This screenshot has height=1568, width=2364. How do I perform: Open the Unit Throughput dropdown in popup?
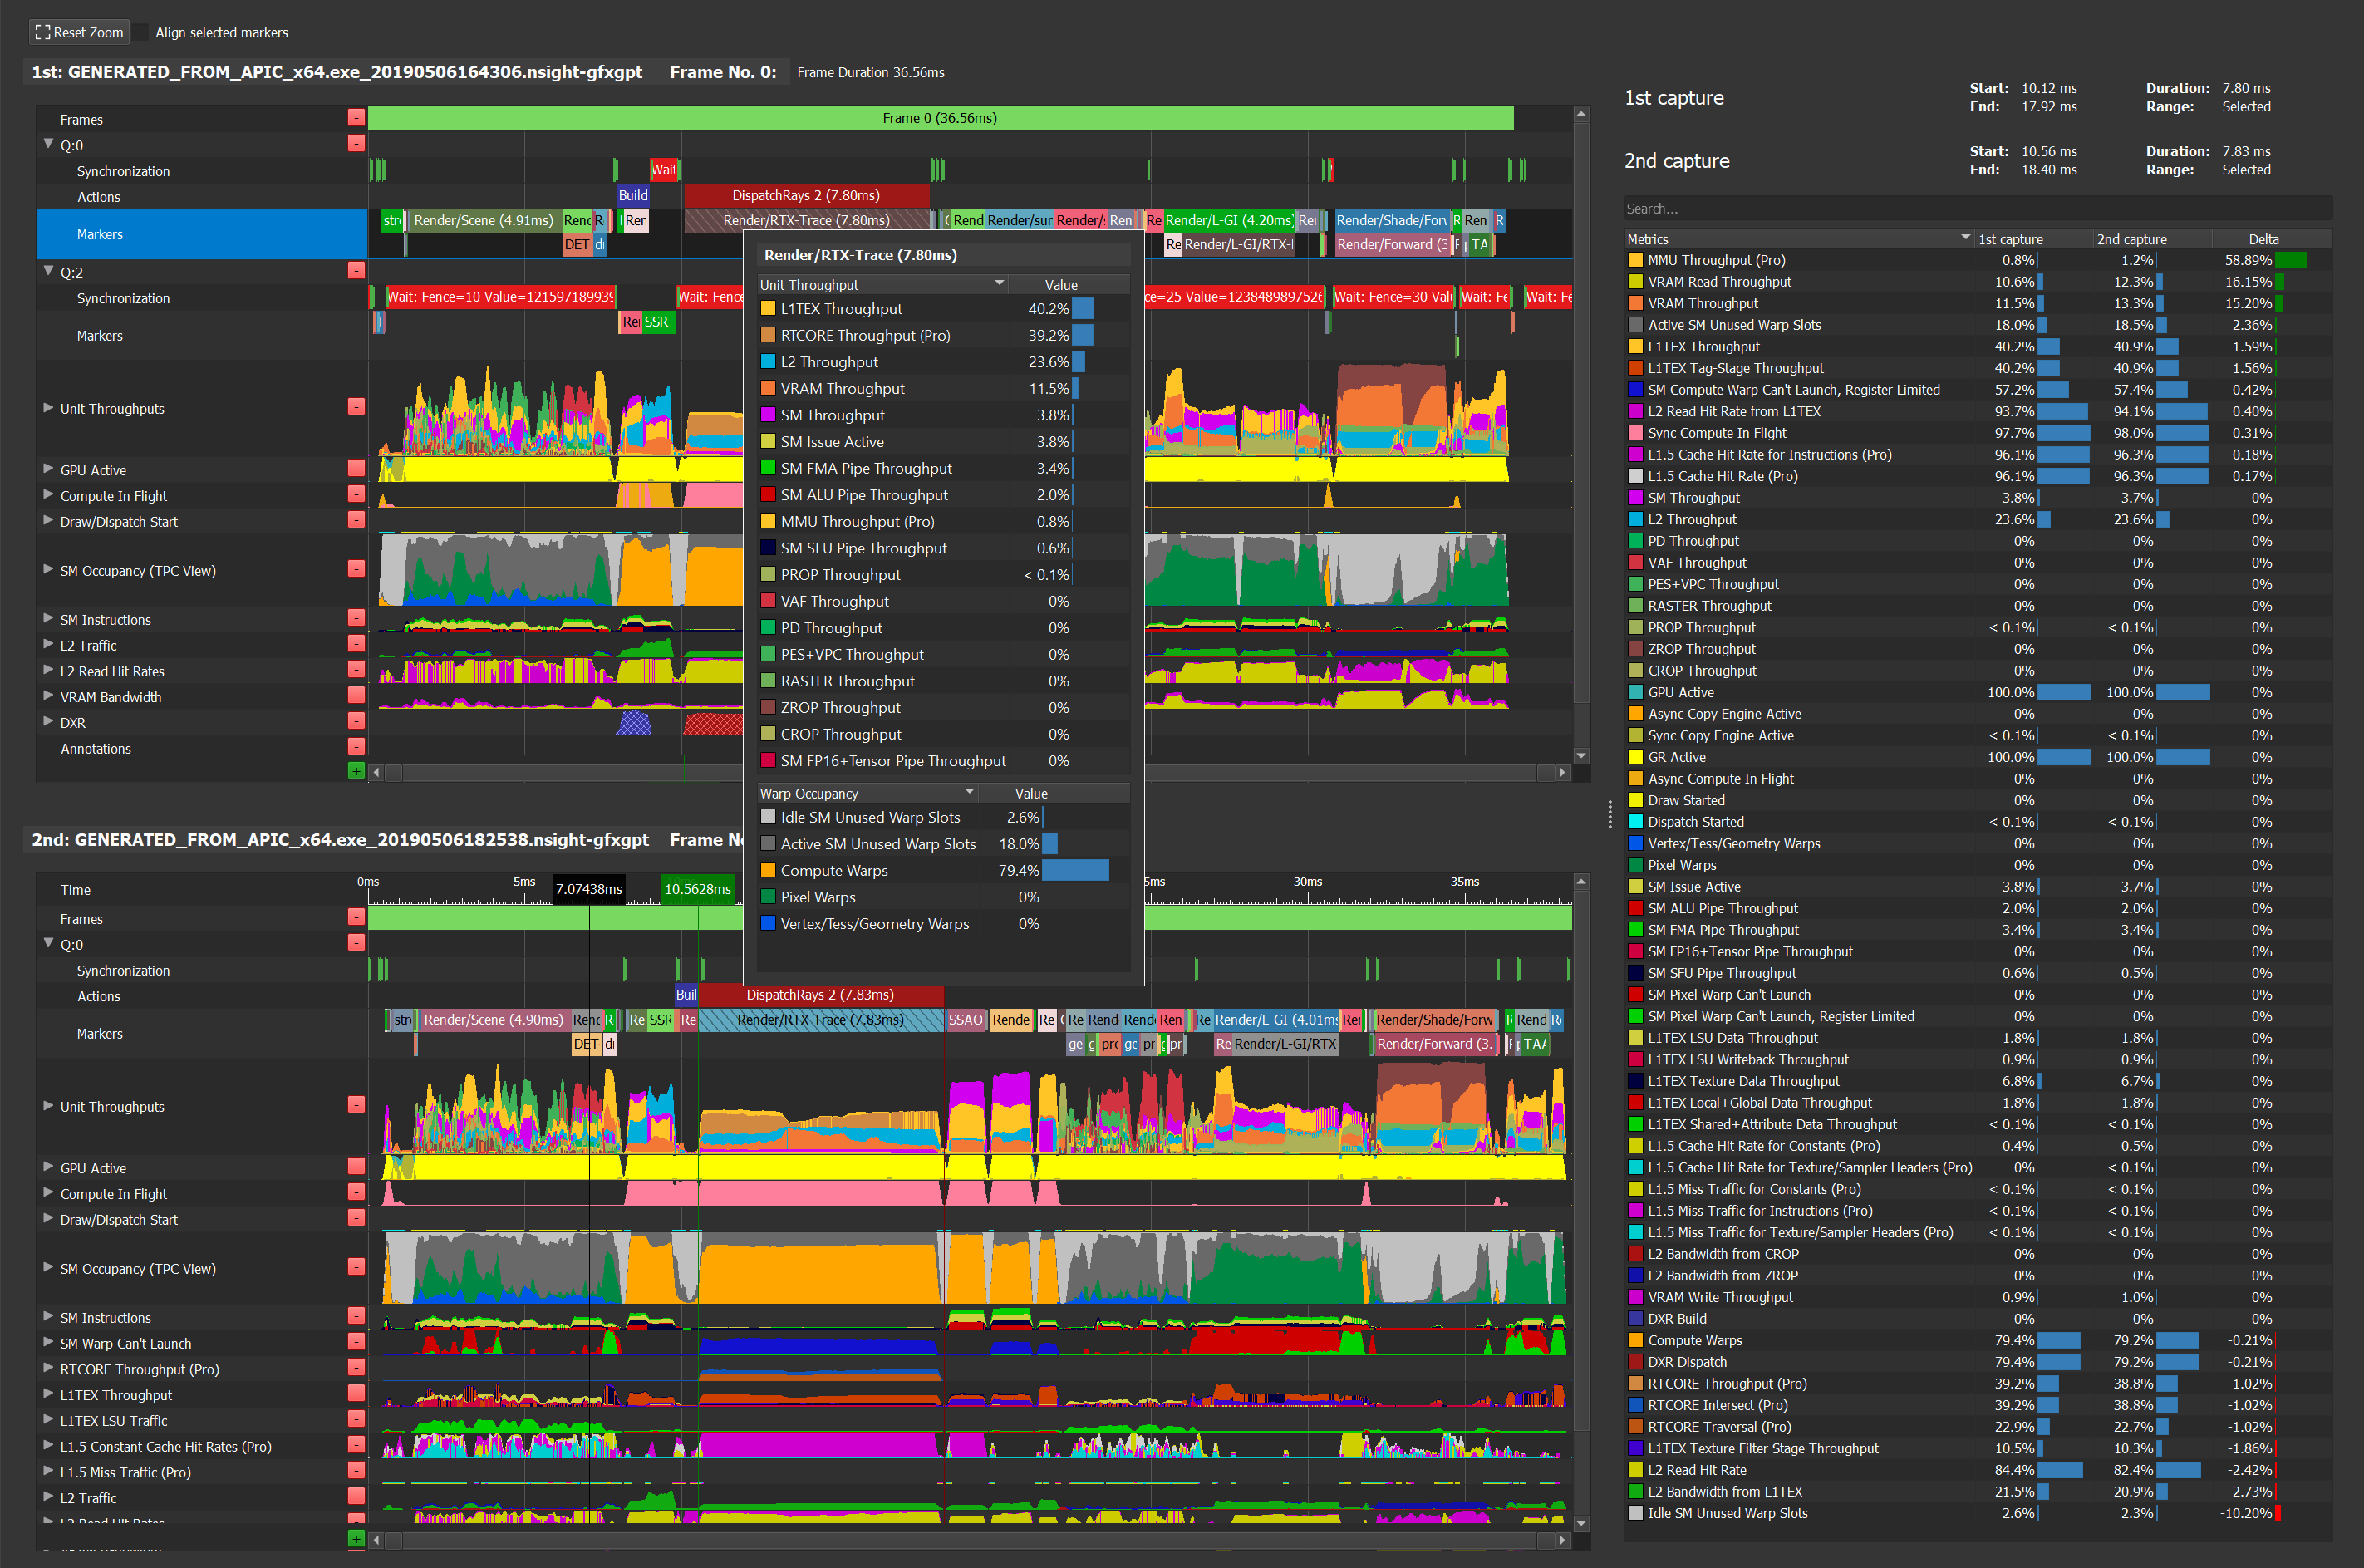click(x=999, y=284)
